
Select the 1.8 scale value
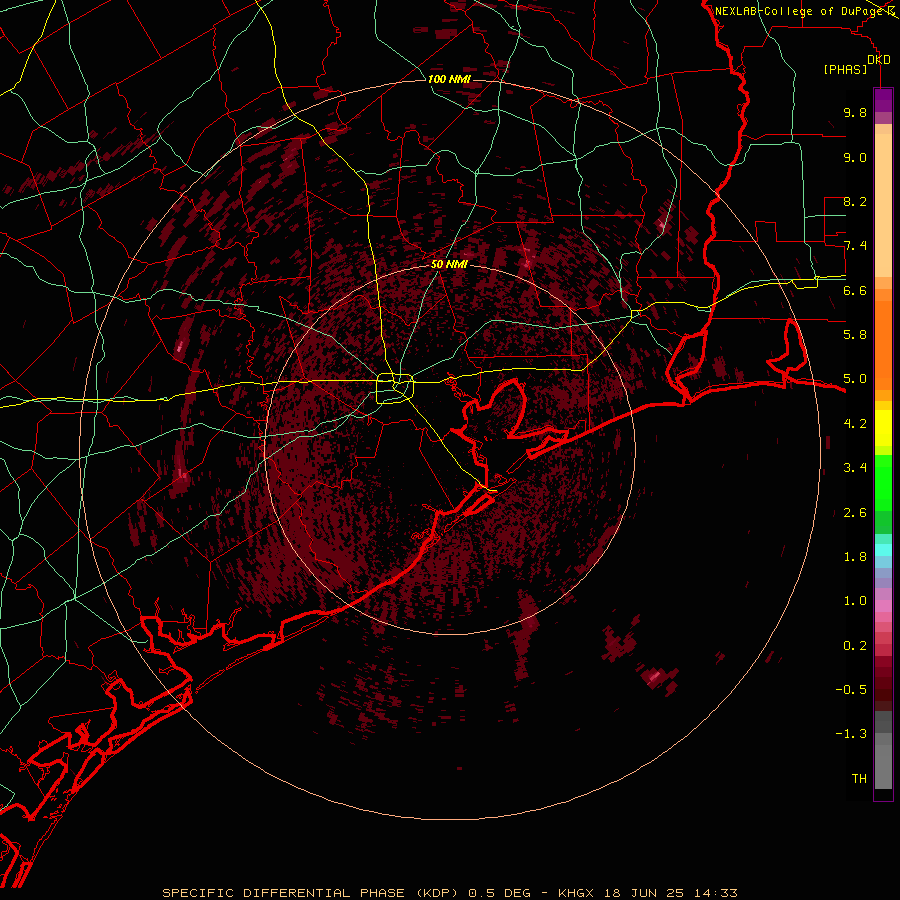855,557
